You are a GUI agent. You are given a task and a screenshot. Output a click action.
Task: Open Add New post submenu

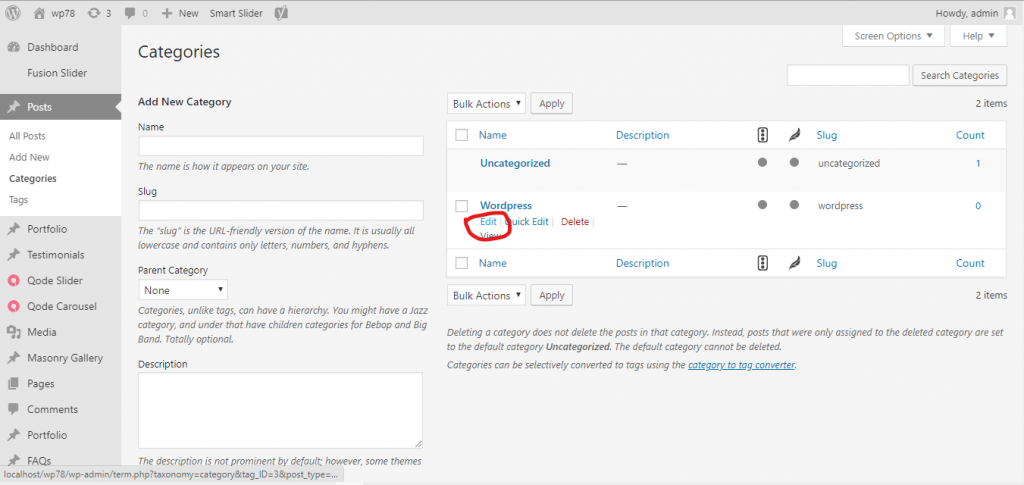pos(29,157)
